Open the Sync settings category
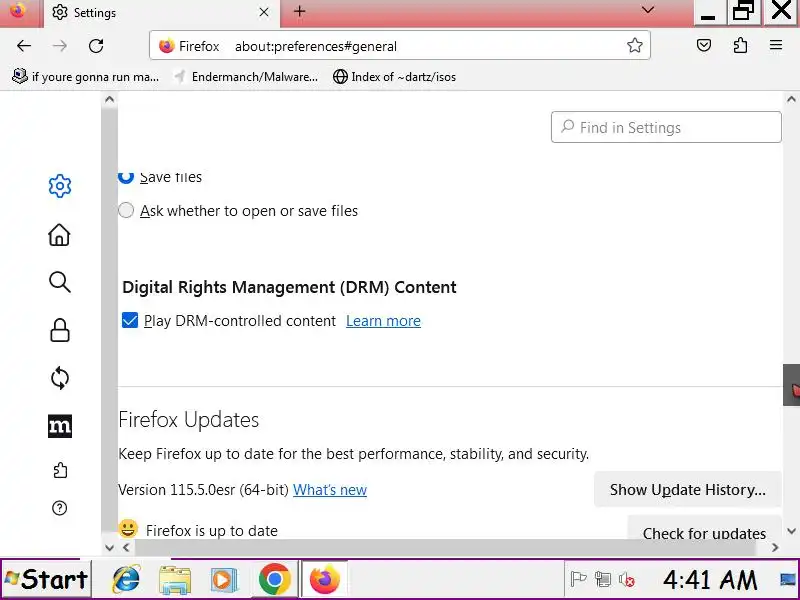 tap(60, 378)
